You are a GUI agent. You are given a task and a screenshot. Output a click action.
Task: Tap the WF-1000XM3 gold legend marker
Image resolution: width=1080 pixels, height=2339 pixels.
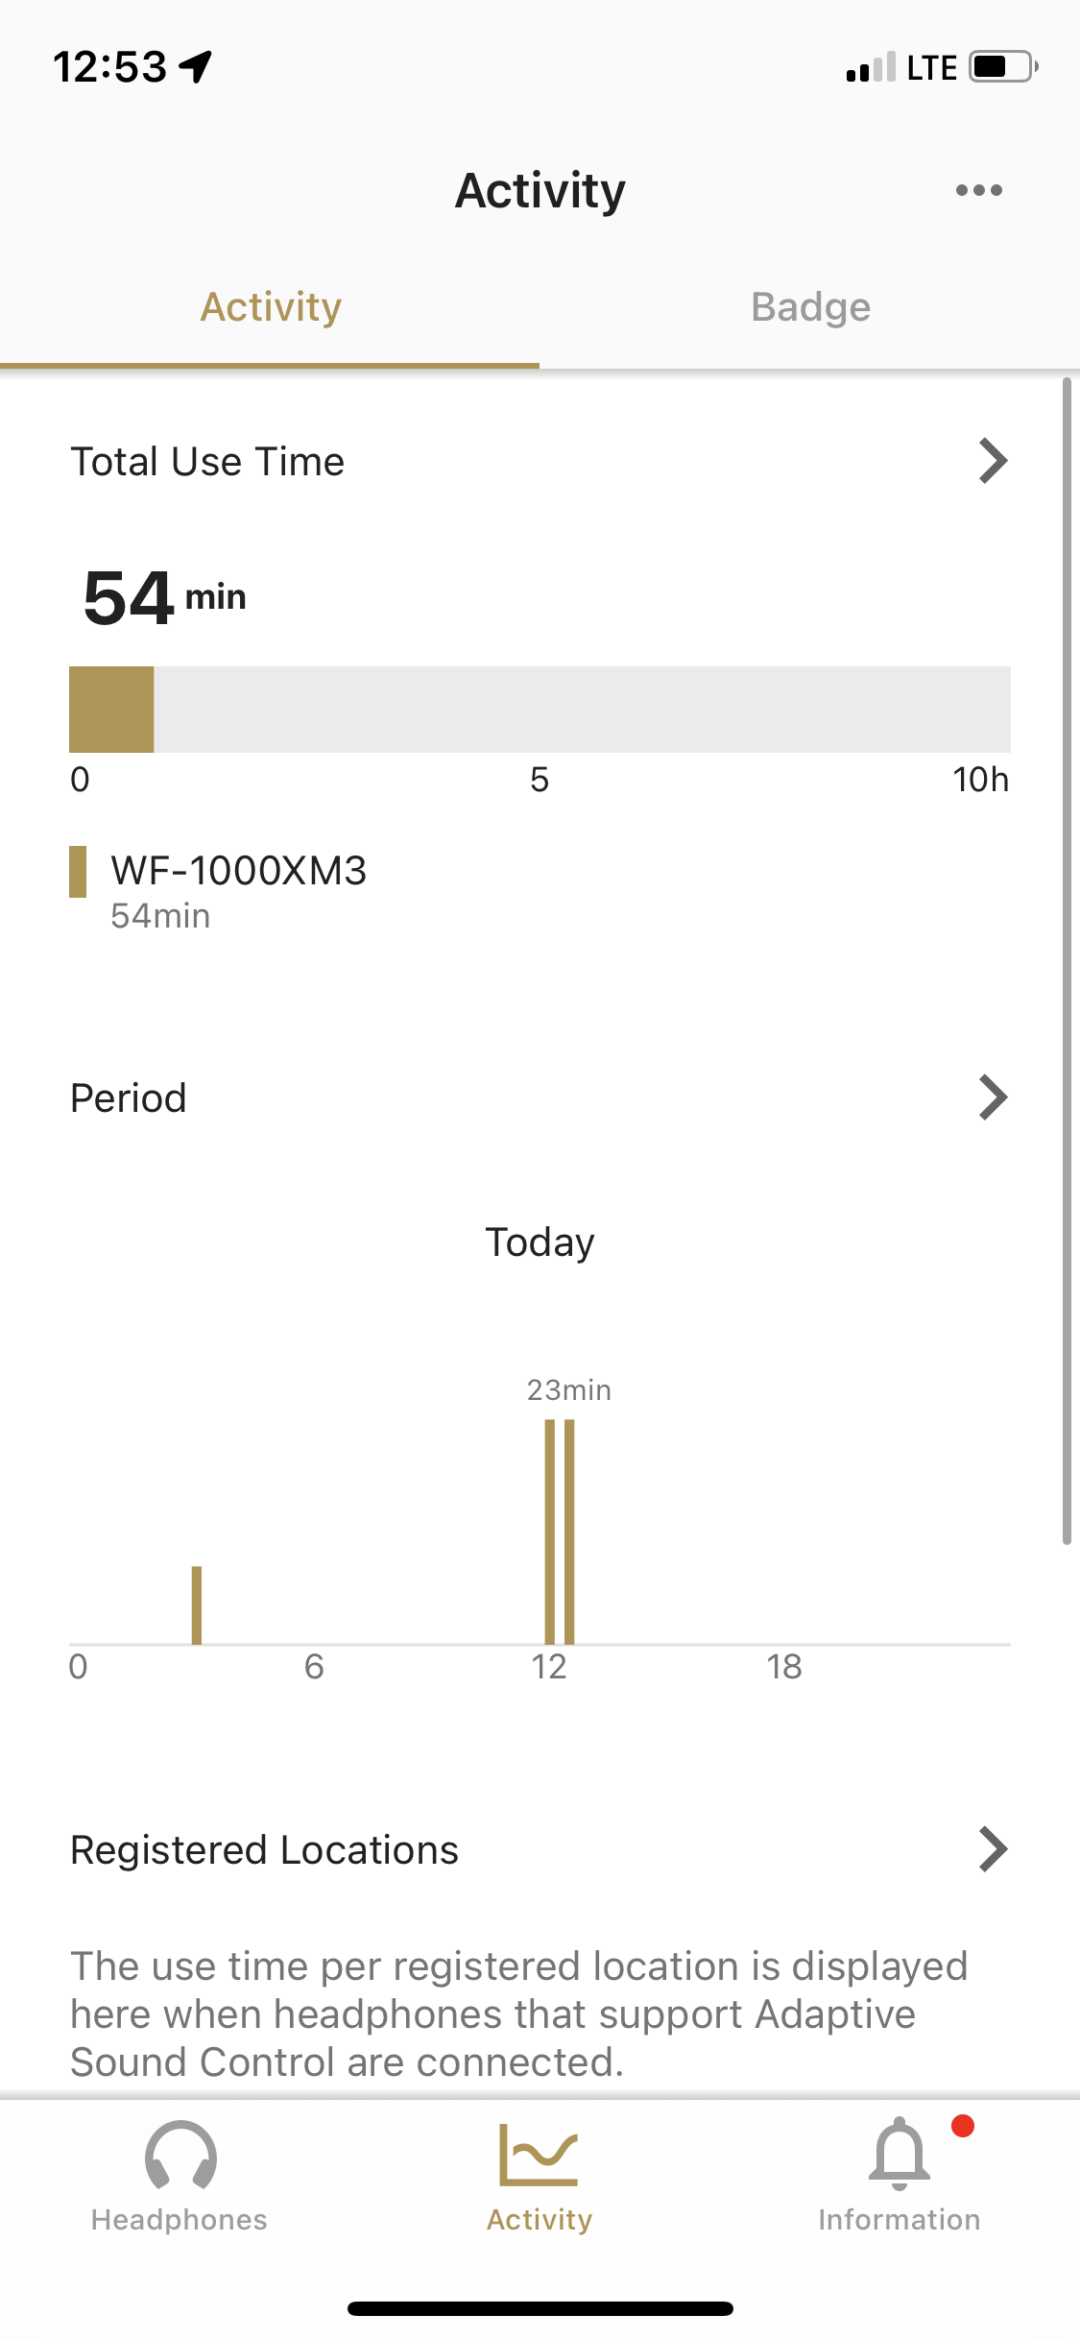77,872
